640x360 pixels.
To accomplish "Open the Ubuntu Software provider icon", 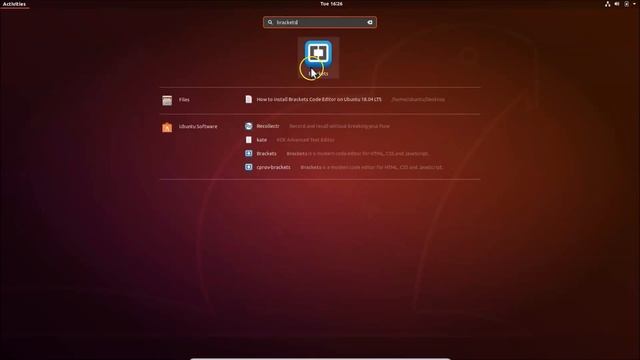I will [167, 127].
